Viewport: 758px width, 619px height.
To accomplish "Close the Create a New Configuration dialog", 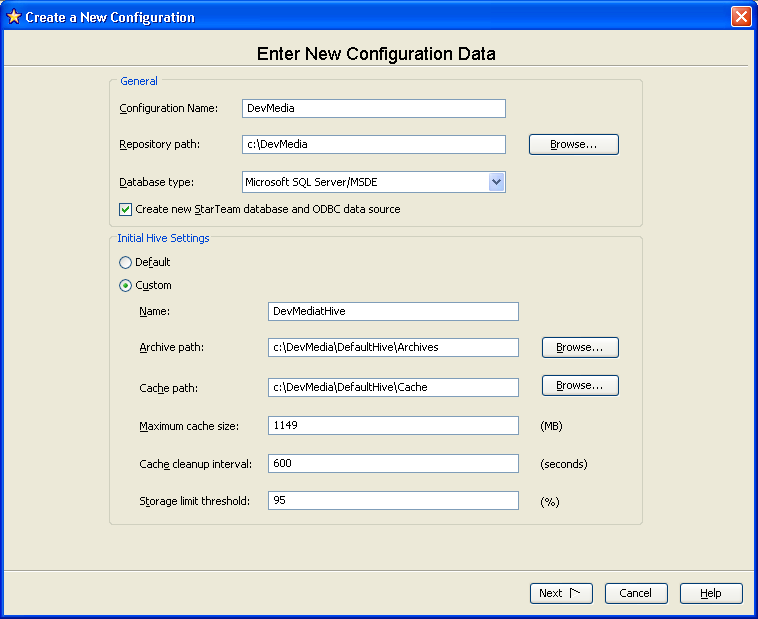I will 740,17.
